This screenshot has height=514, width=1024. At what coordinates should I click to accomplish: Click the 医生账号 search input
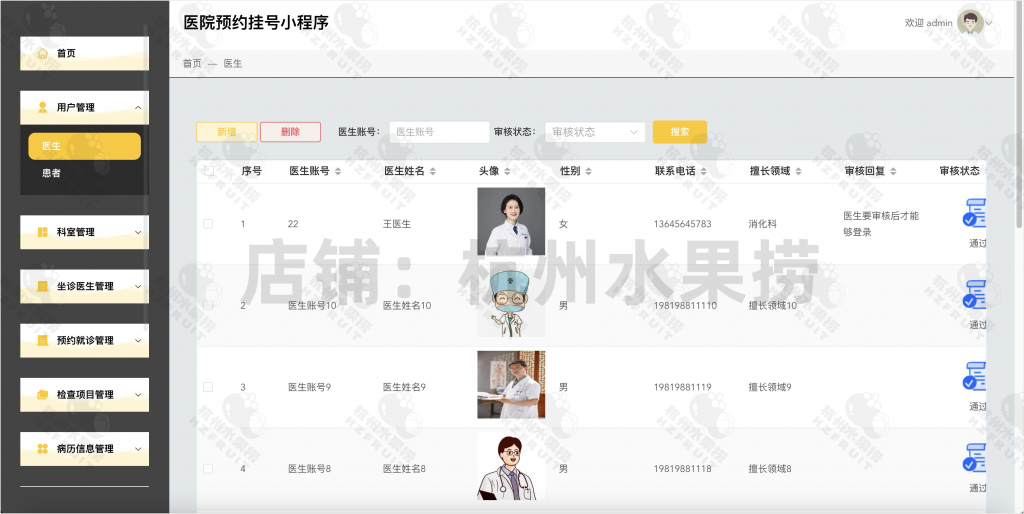(x=440, y=132)
